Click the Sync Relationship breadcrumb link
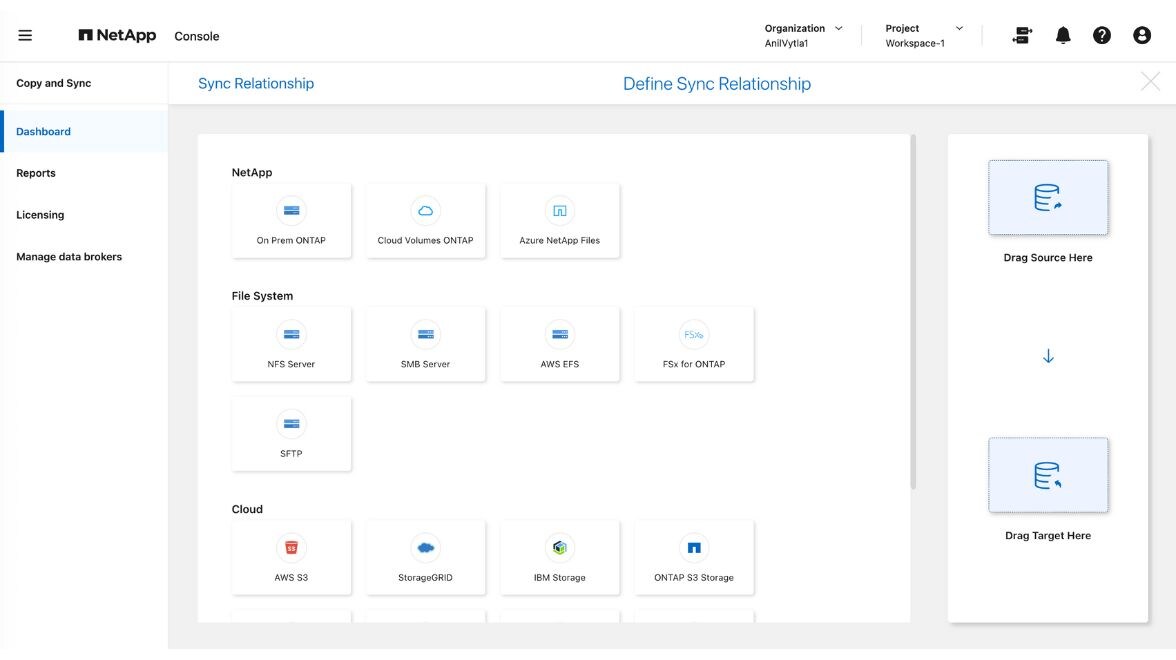The image size is (1176, 660). (256, 84)
